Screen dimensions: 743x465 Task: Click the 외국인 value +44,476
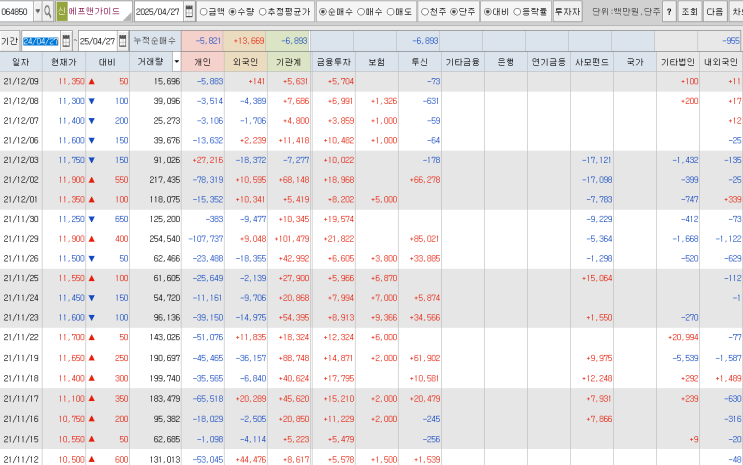pyautogui.click(x=251, y=459)
